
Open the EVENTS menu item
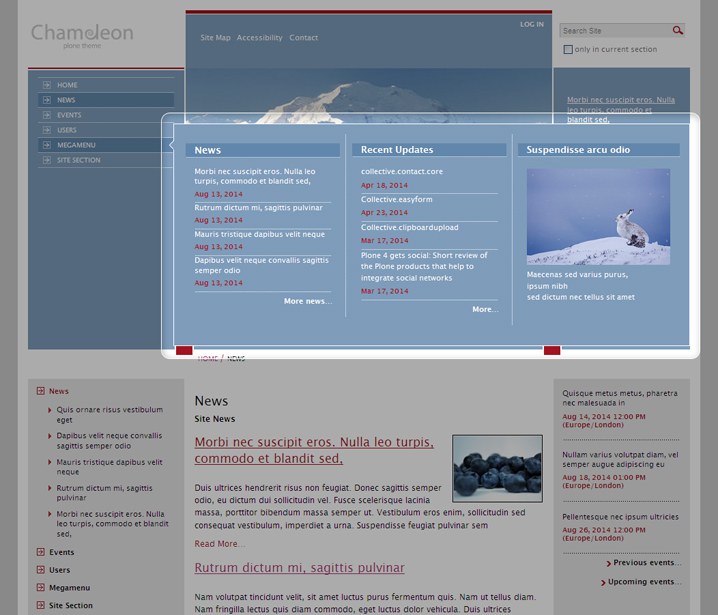point(106,115)
